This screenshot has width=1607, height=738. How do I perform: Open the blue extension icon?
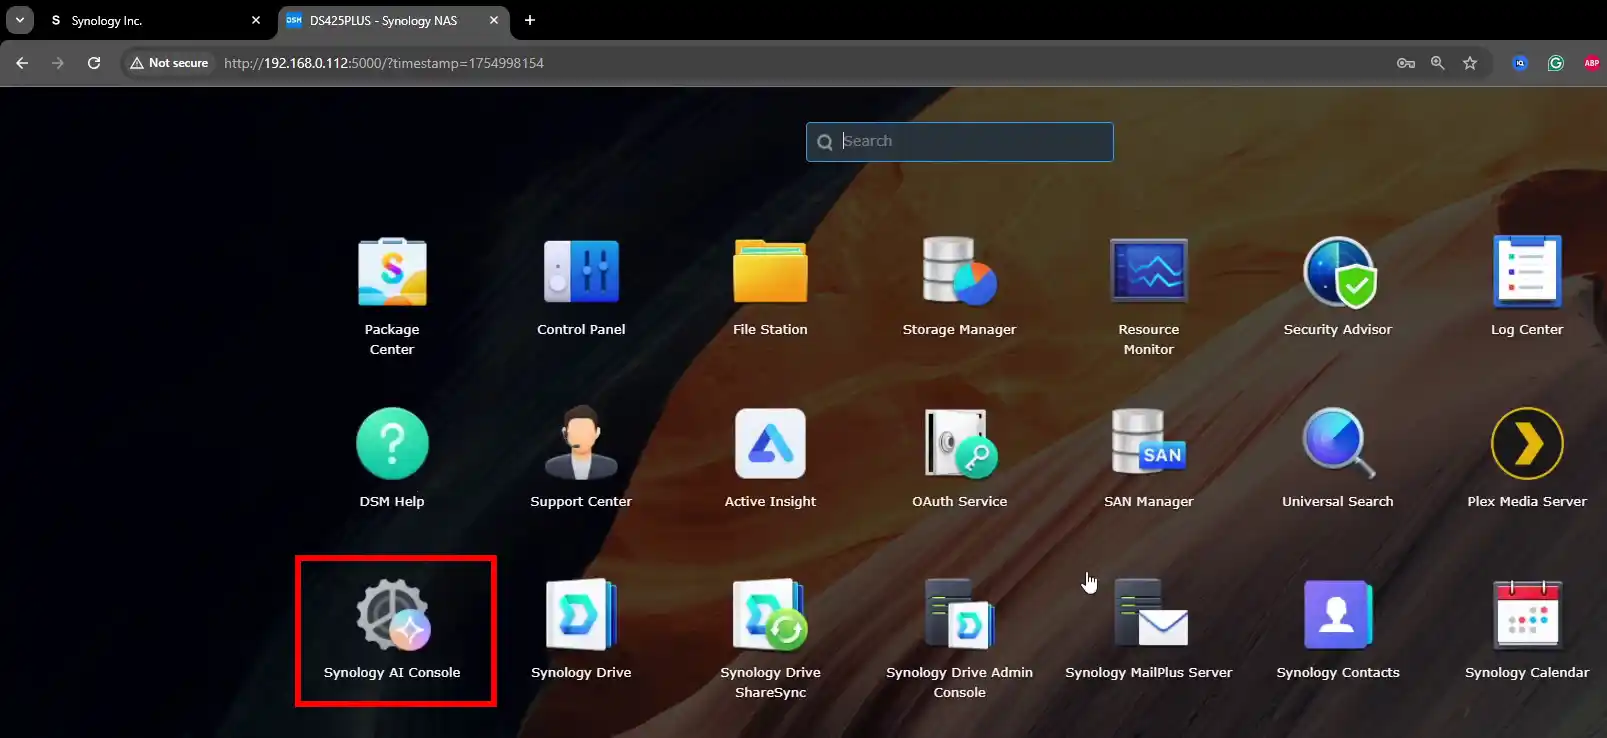1520,63
